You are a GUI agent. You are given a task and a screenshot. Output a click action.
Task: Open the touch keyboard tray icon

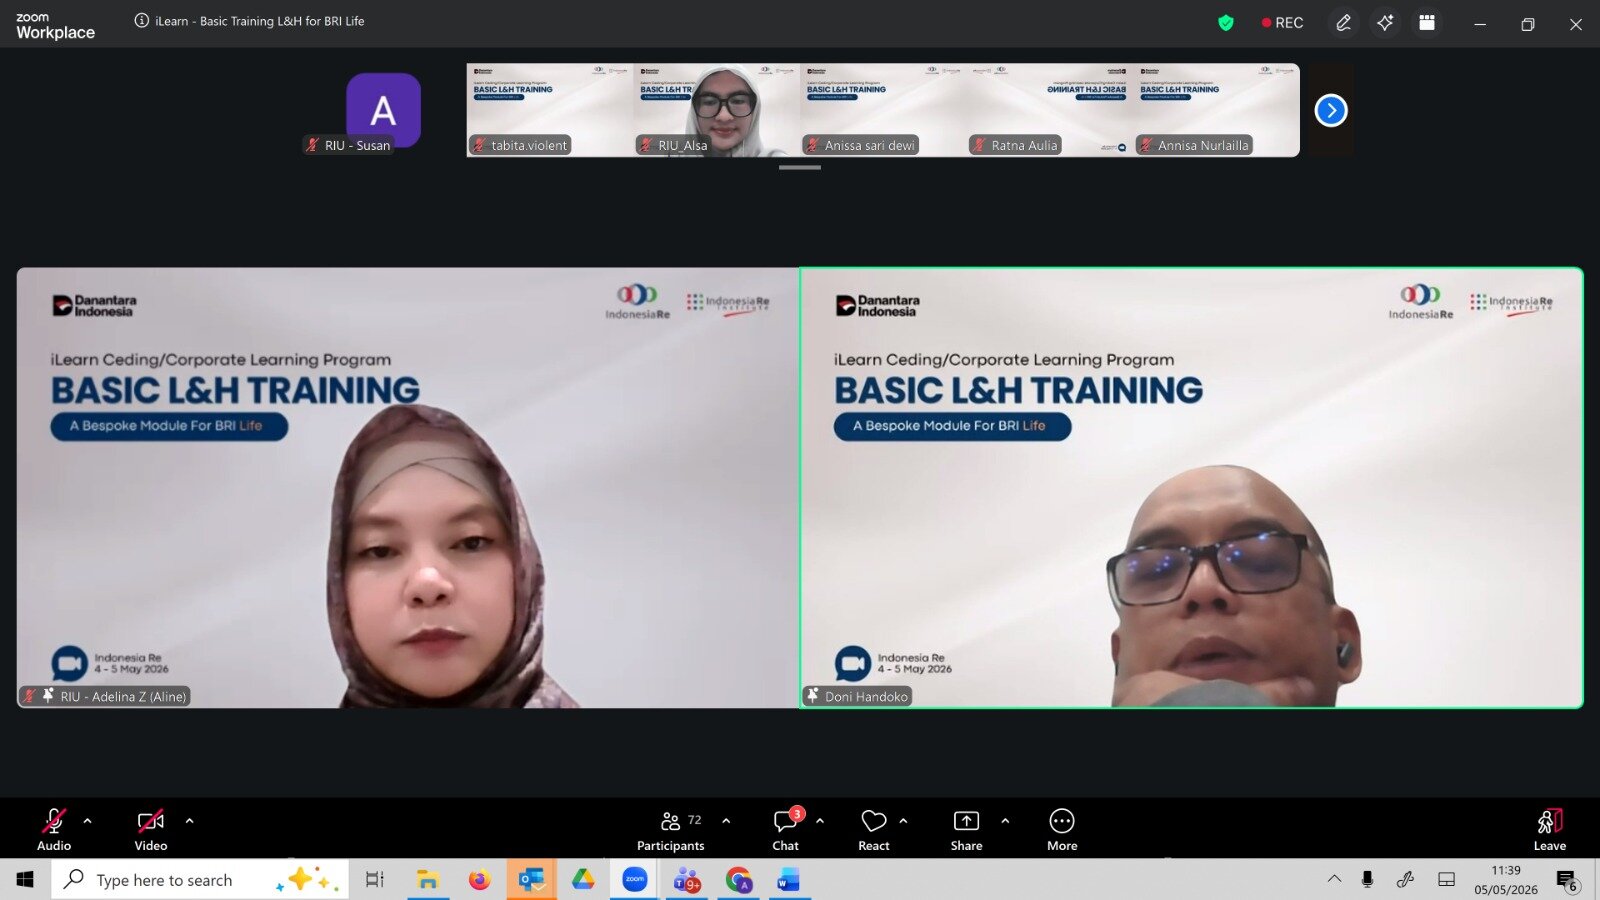click(1446, 880)
